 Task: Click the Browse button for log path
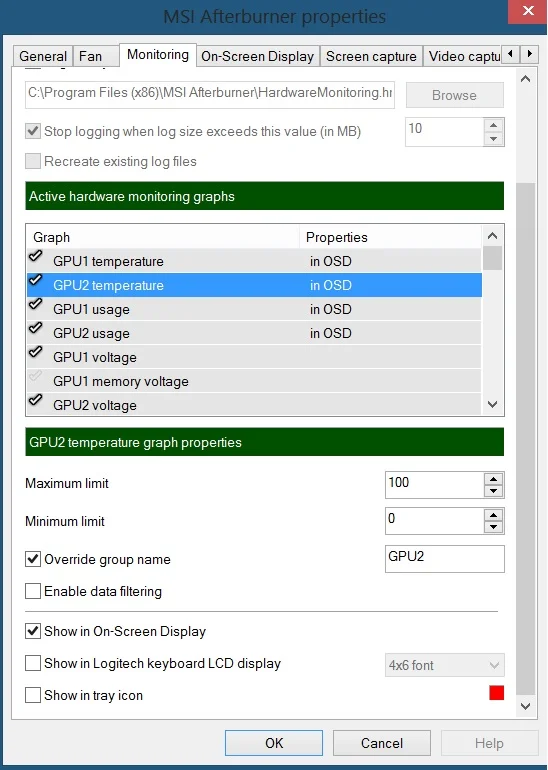coord(455,95)
